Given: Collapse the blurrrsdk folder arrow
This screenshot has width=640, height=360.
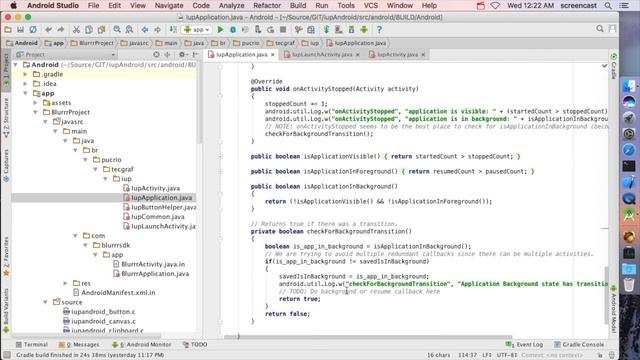Looking at the screenshot, I should coord(85,245).
